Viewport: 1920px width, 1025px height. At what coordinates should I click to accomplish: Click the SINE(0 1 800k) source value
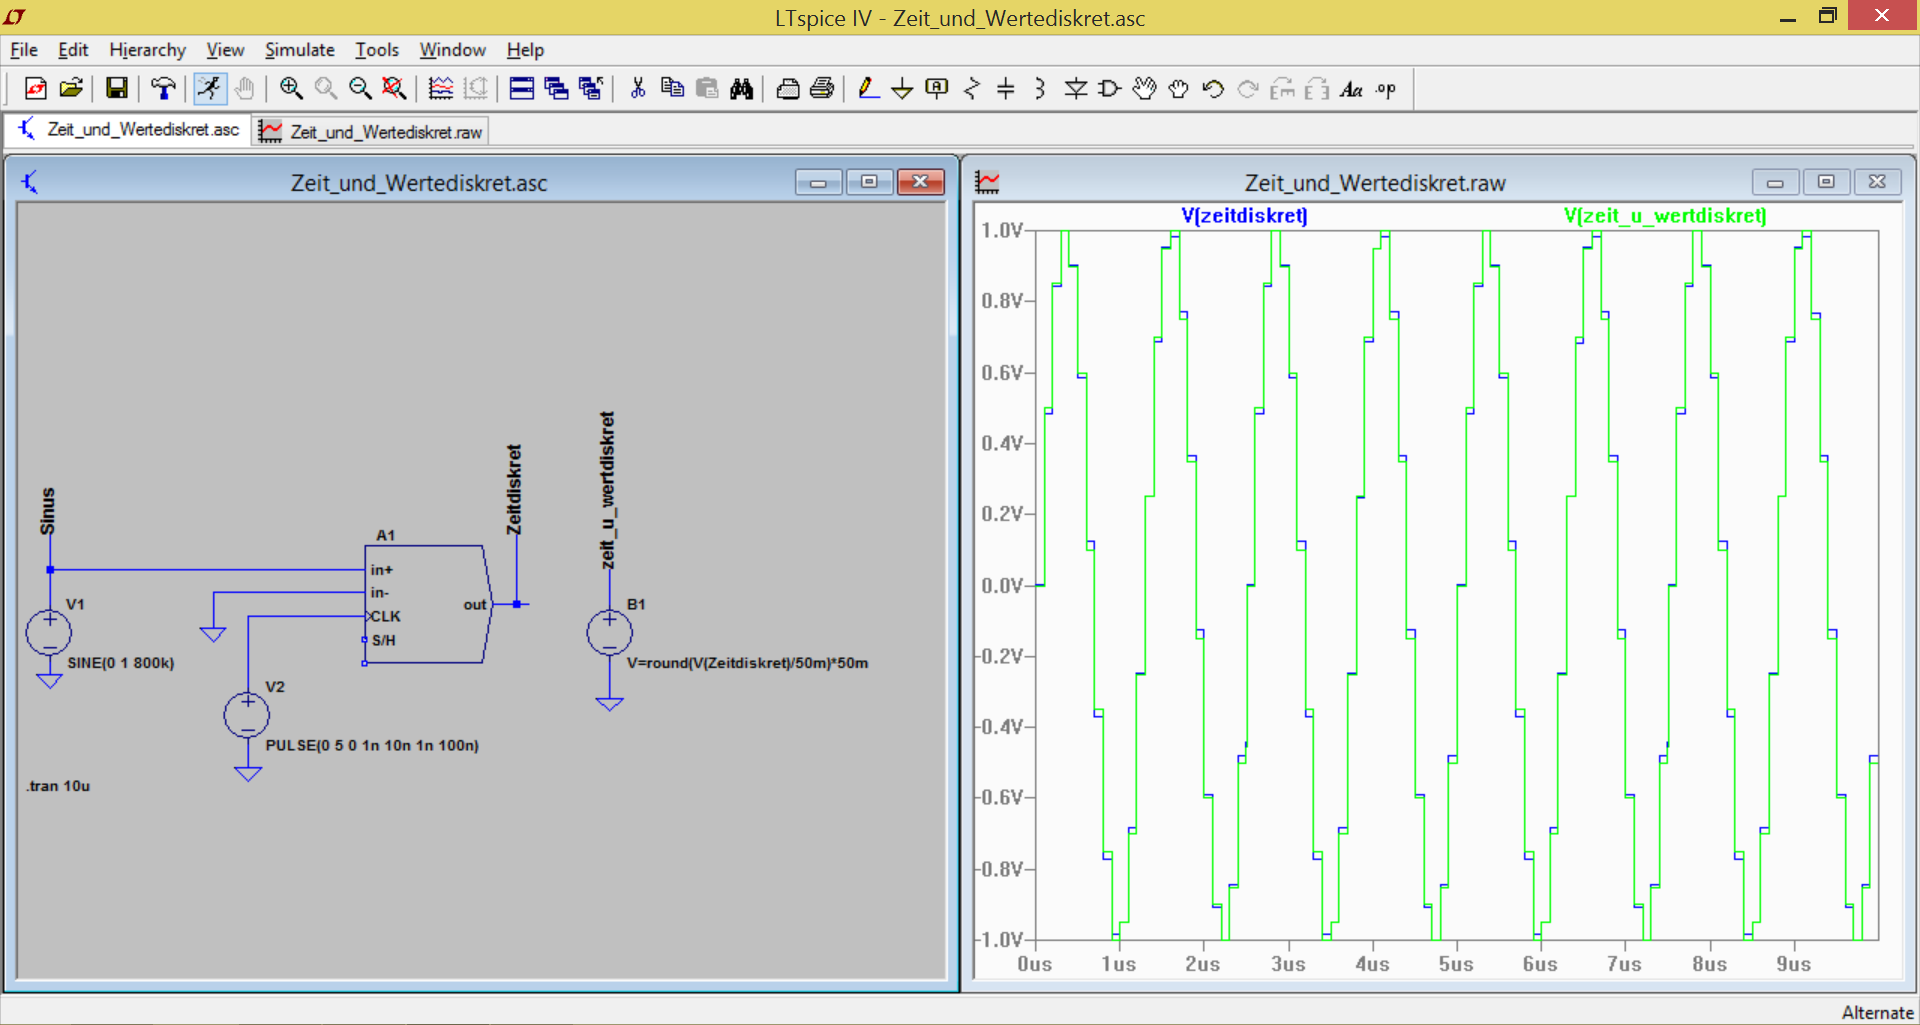(121, 663)
